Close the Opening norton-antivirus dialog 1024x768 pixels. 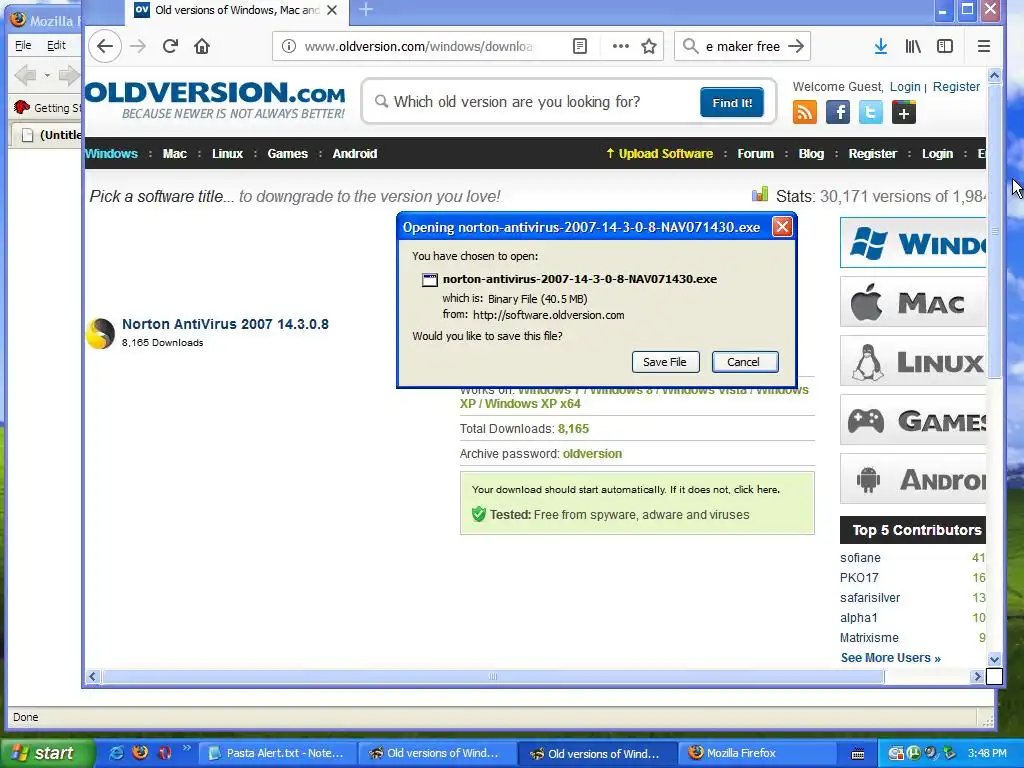(x=782, y=227)
